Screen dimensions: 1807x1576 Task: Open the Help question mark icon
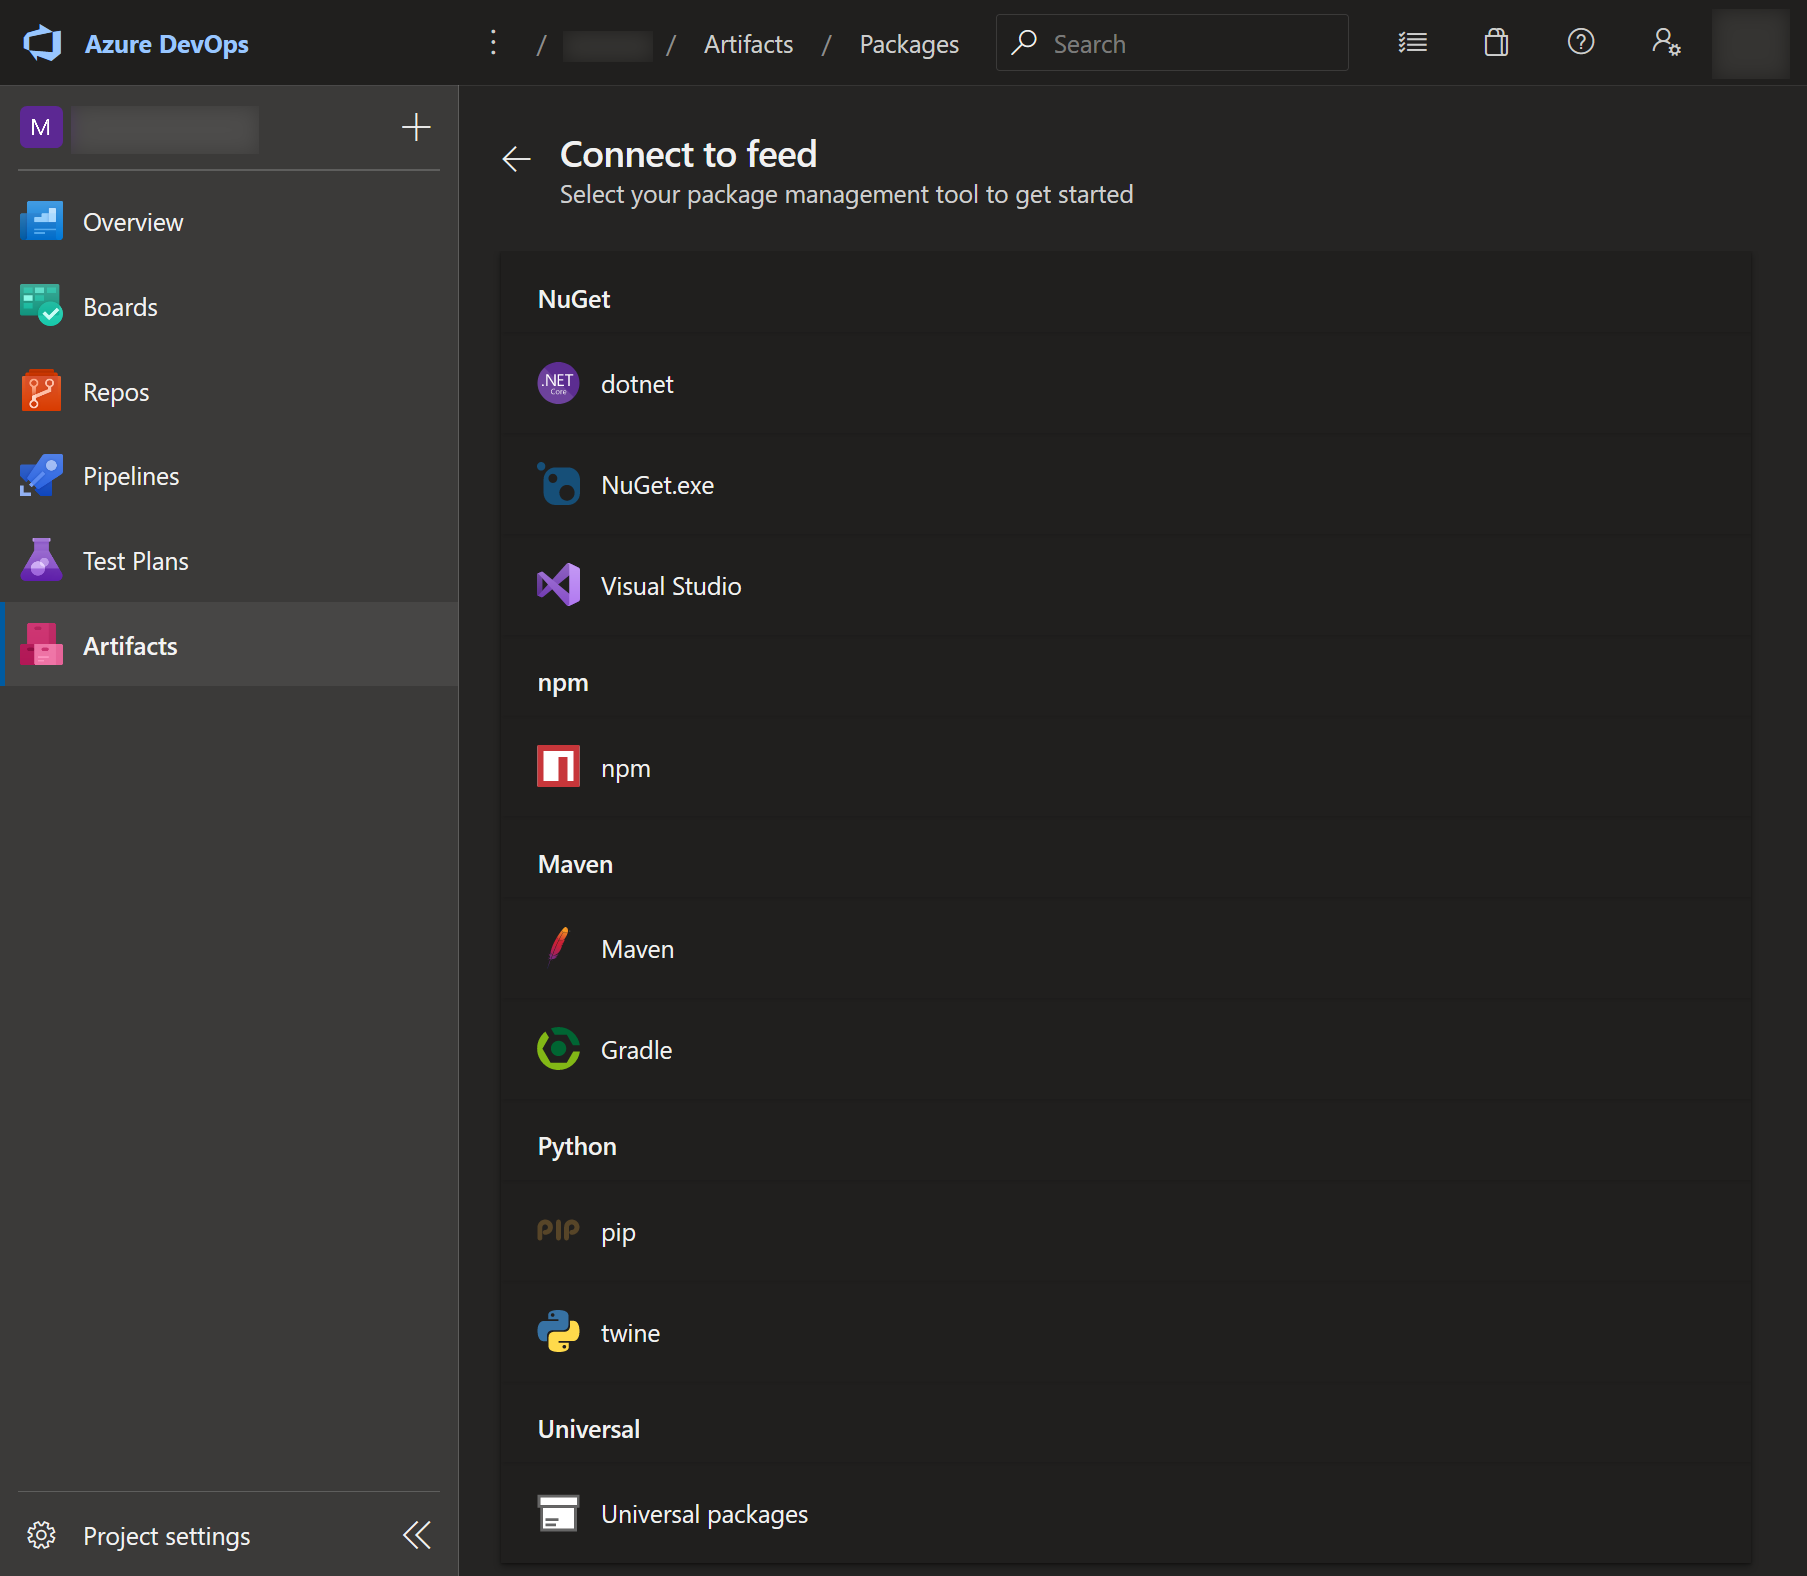click(x=1581, y=42)
